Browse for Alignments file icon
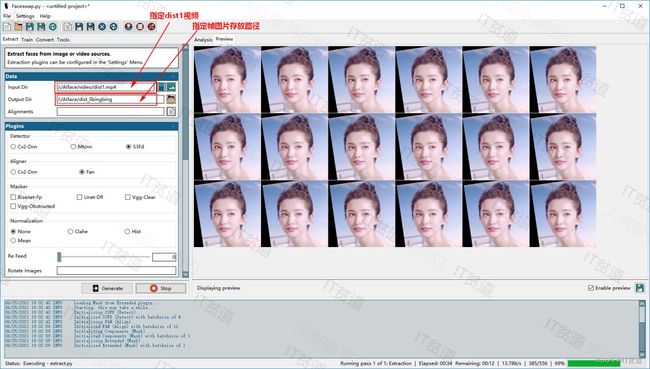This screenshot has height=369, width=650. pos(171,112)
